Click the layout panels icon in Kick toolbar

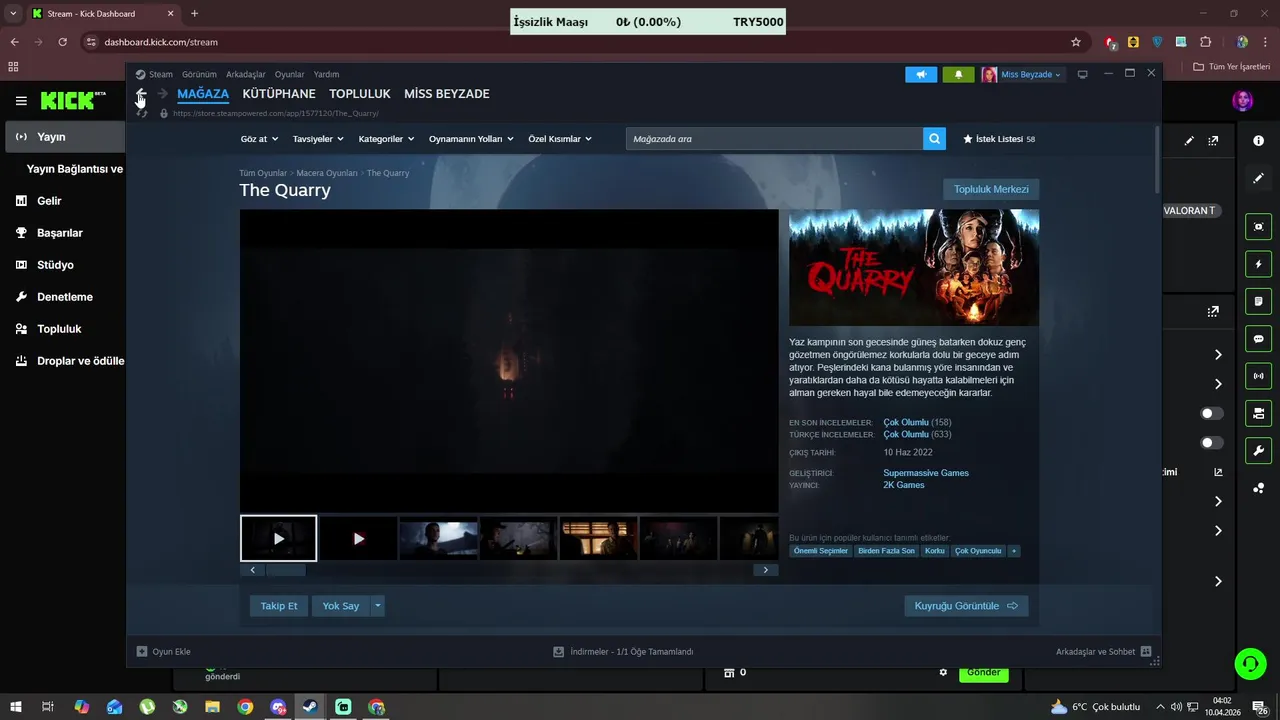1259,413
